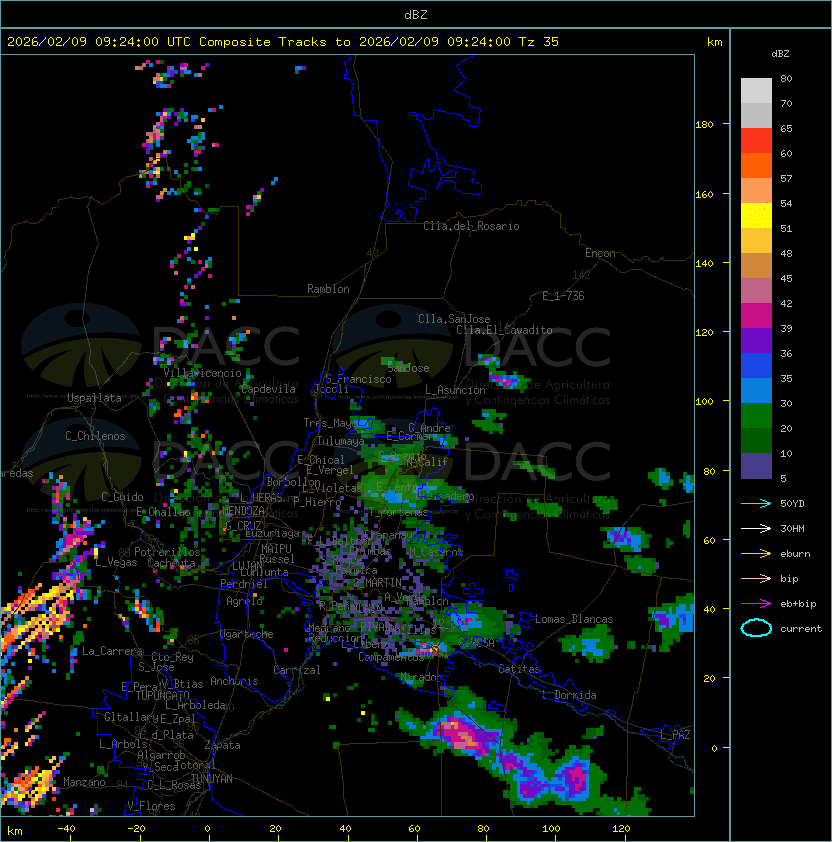Pick the magenta swatch between 42 and 39
The height and width of the screenshot is (842, 832).
(756, 315)
